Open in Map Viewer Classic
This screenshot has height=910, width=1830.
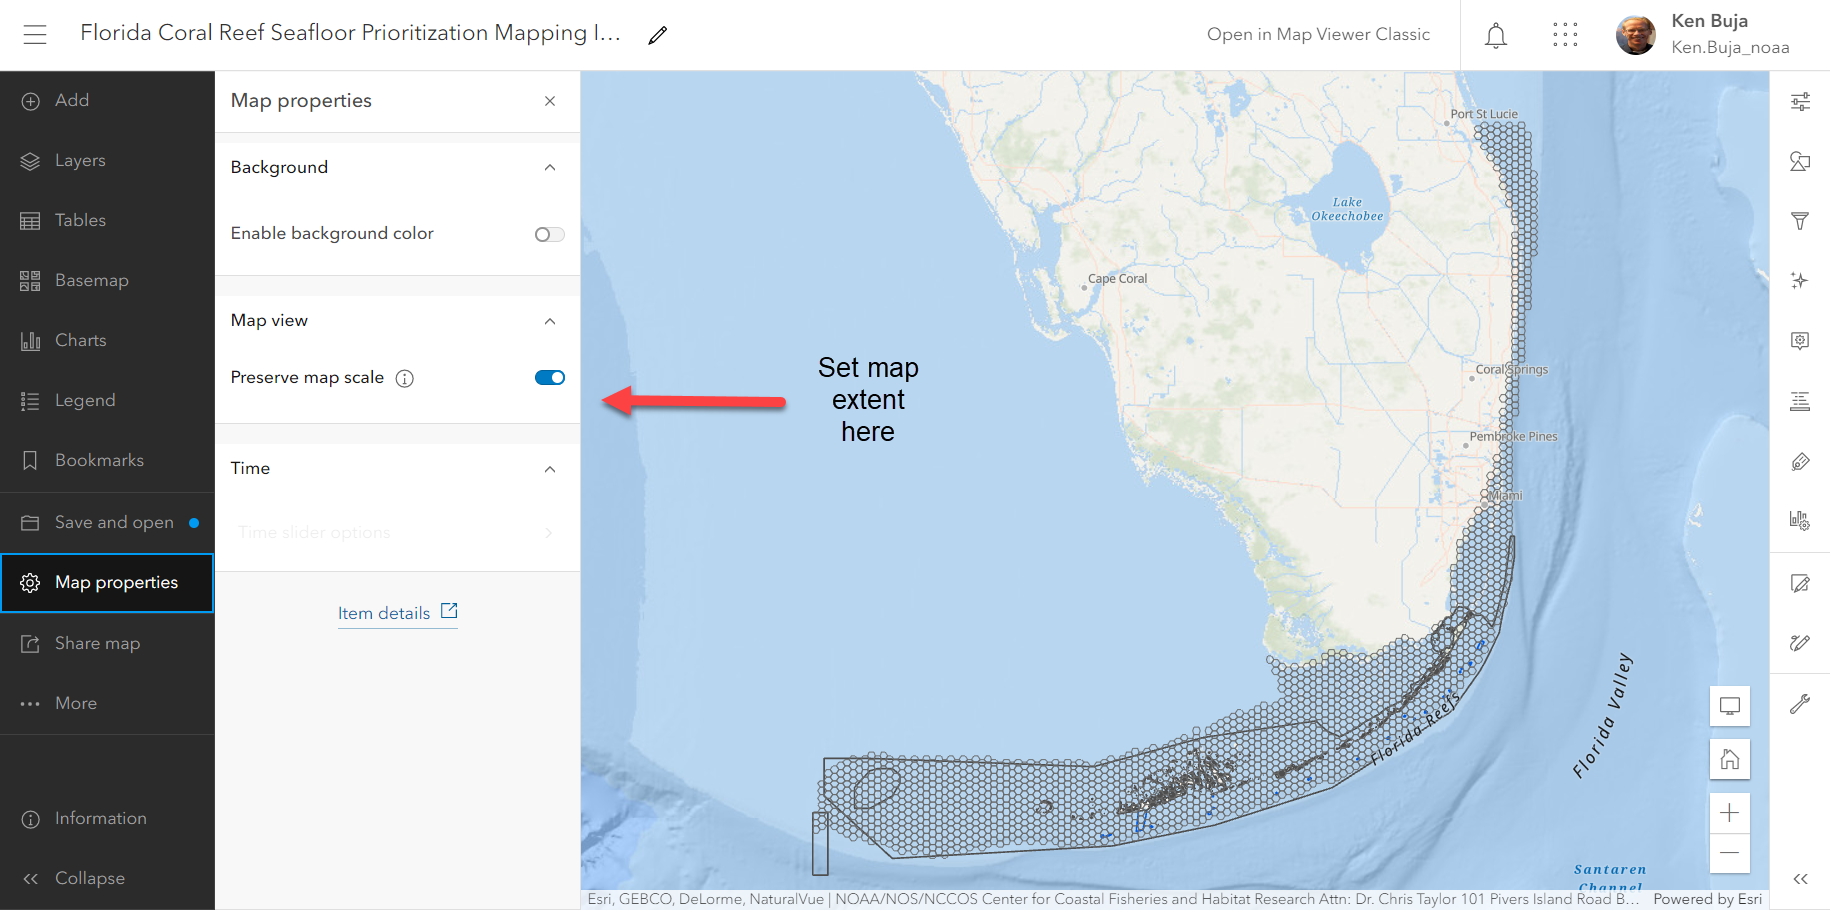[1318, 35]
